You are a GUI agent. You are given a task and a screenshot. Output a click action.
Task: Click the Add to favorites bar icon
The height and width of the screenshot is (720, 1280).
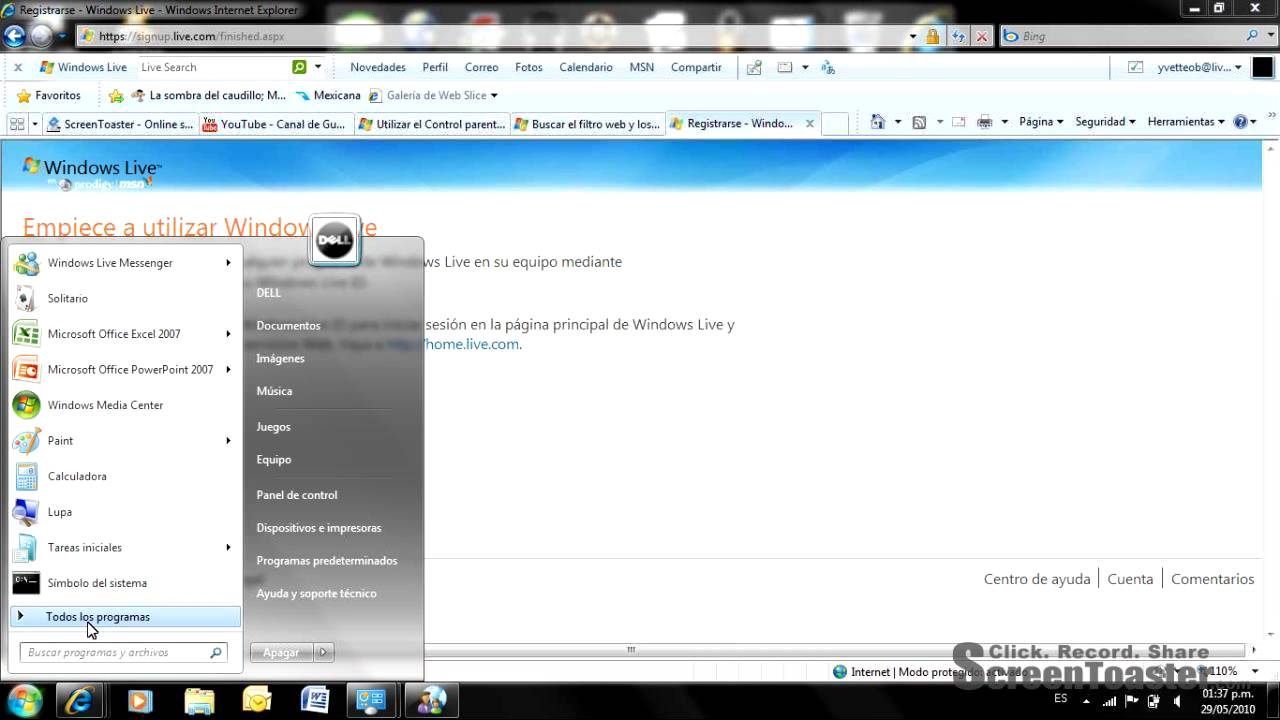coord(116,95)
